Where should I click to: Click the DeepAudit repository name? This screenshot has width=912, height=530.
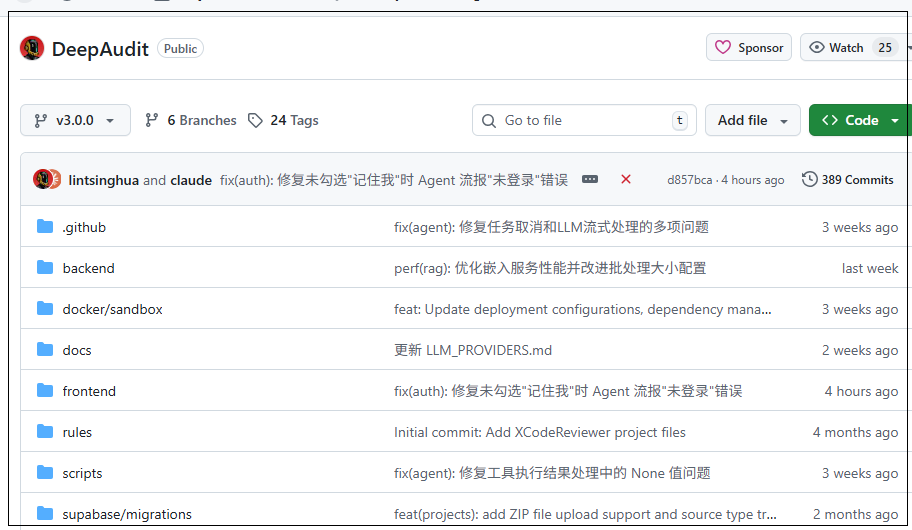[100, 49]
